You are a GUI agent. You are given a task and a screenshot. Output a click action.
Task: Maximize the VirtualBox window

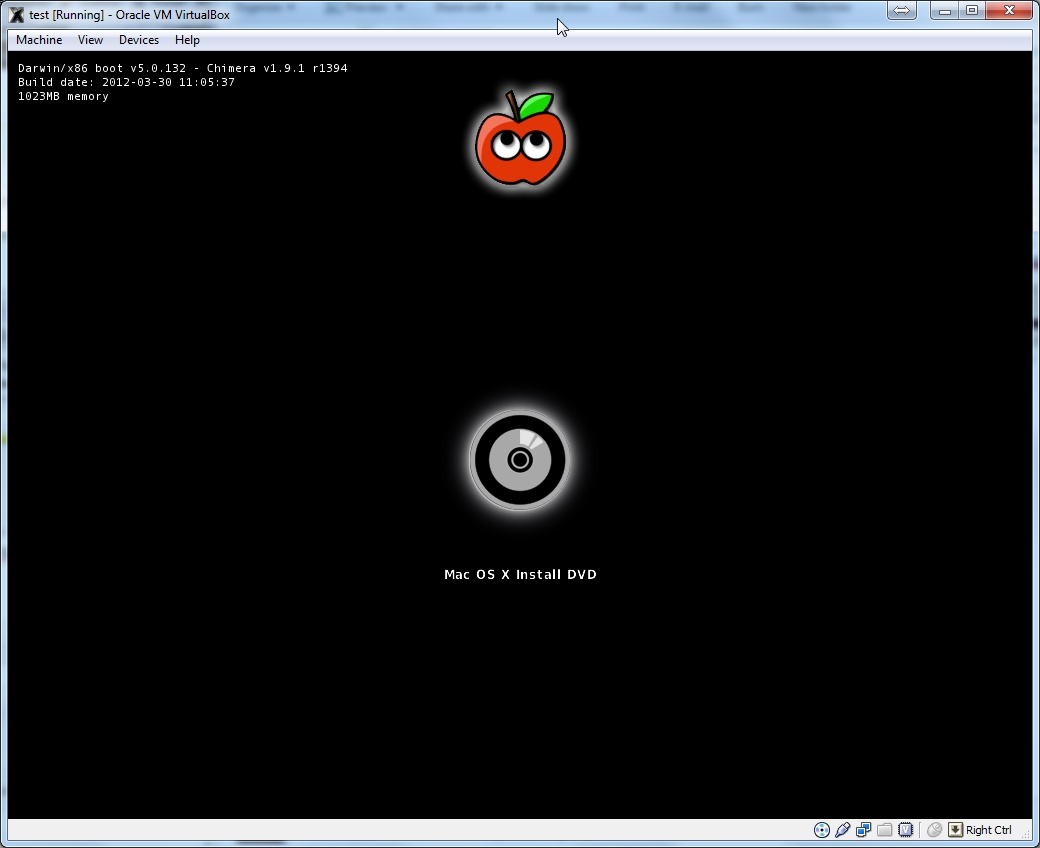(x=972, y=11)
